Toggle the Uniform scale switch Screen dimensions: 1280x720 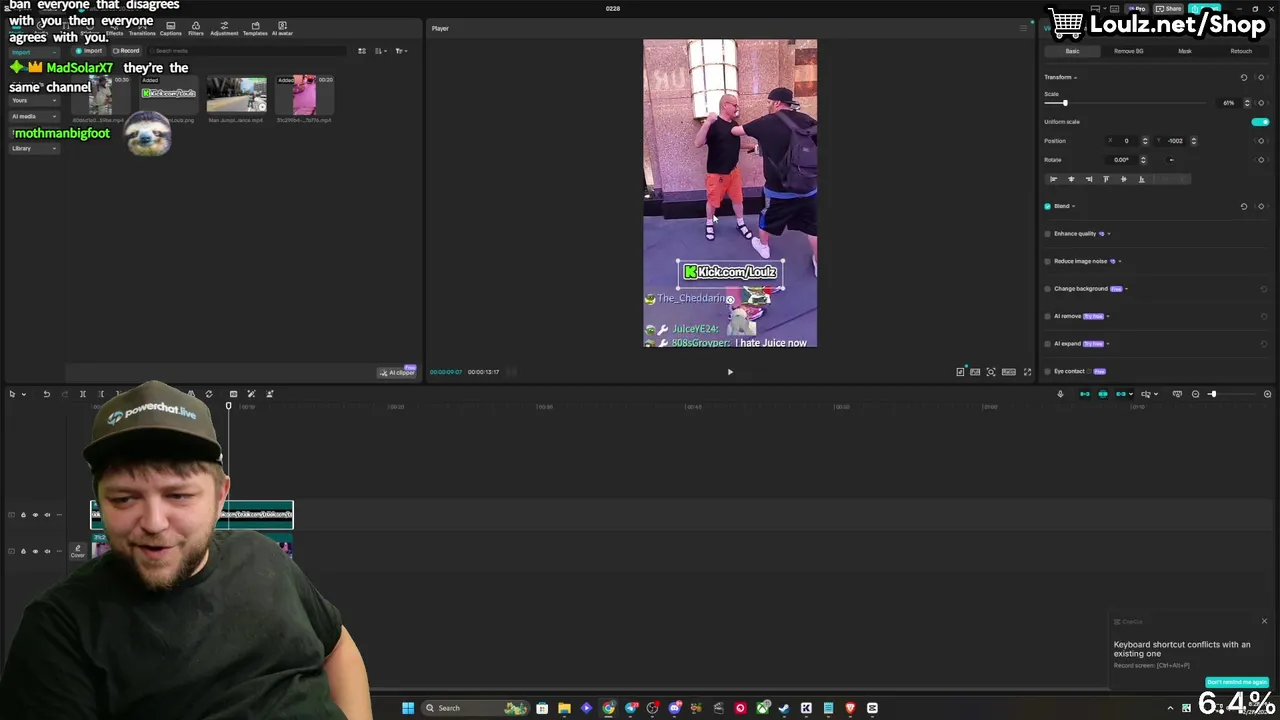pyautogui.click(x=1260, y=122)
